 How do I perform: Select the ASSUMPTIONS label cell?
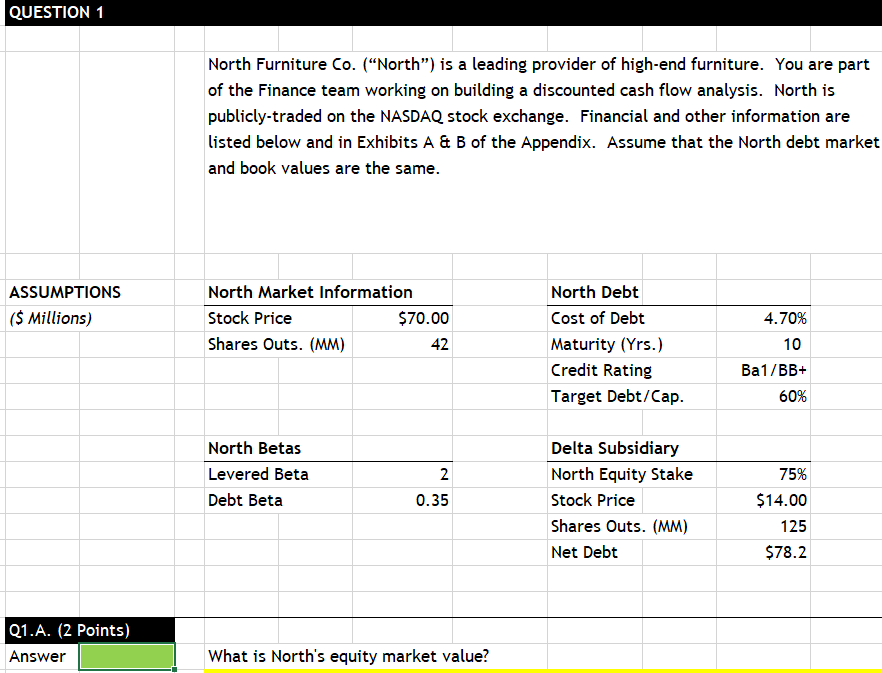point(65,292)
